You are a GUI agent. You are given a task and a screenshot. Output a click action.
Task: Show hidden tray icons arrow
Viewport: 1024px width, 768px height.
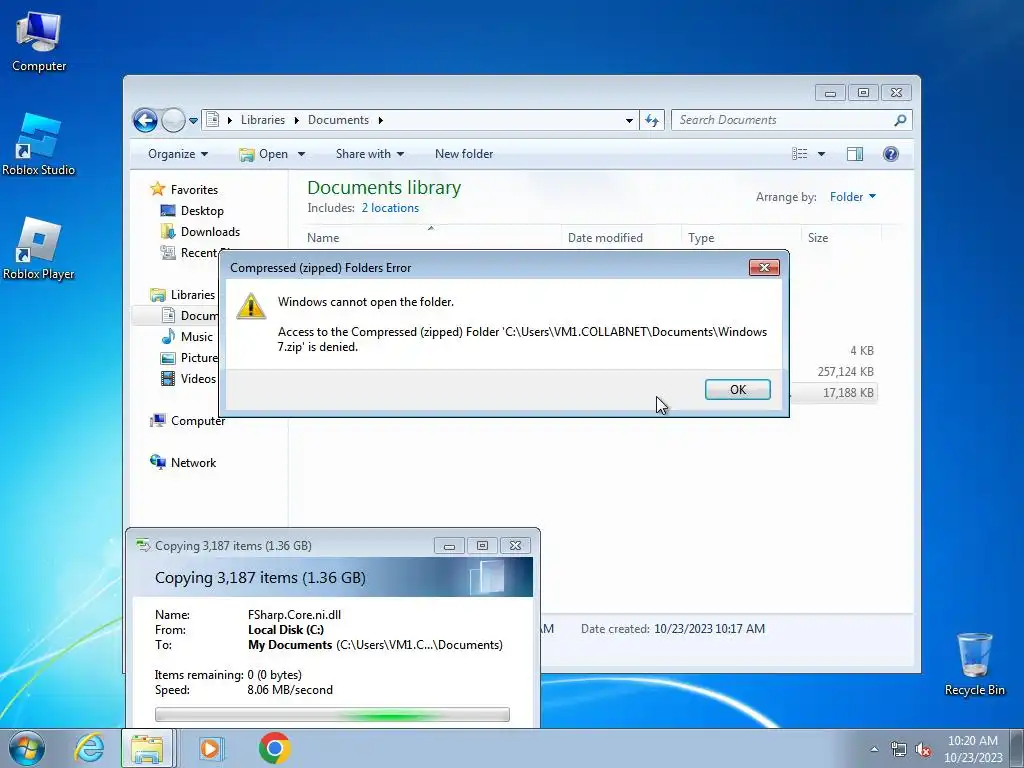tap(874, 749)
